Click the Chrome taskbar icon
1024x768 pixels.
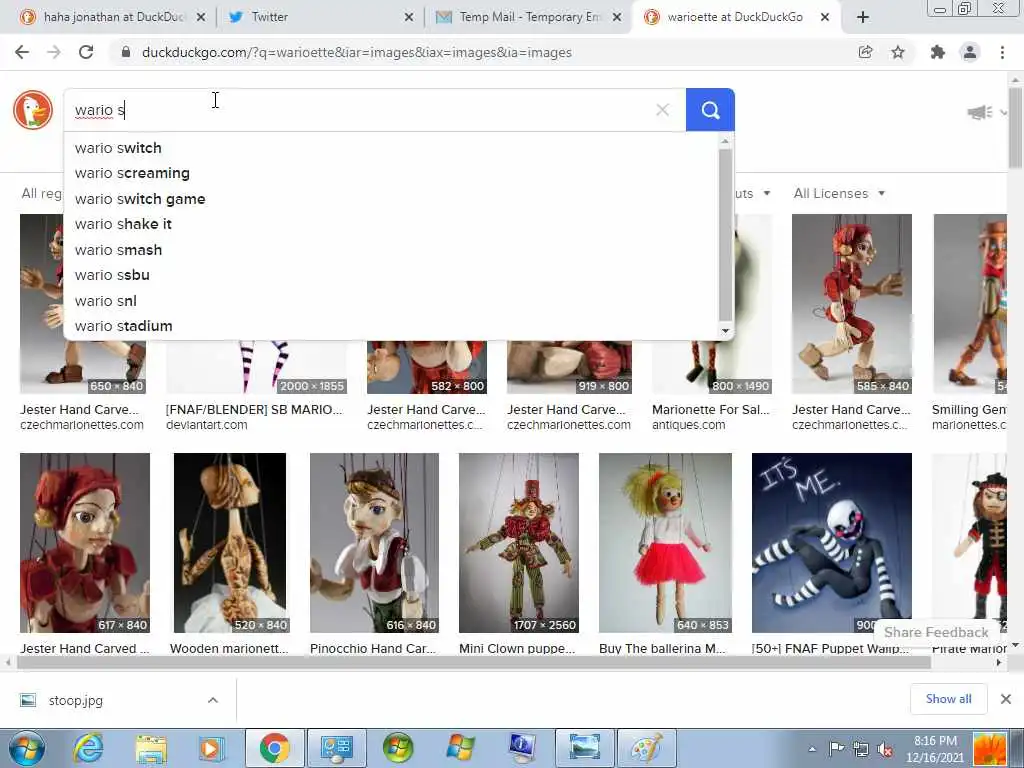[x=274, y=748]
